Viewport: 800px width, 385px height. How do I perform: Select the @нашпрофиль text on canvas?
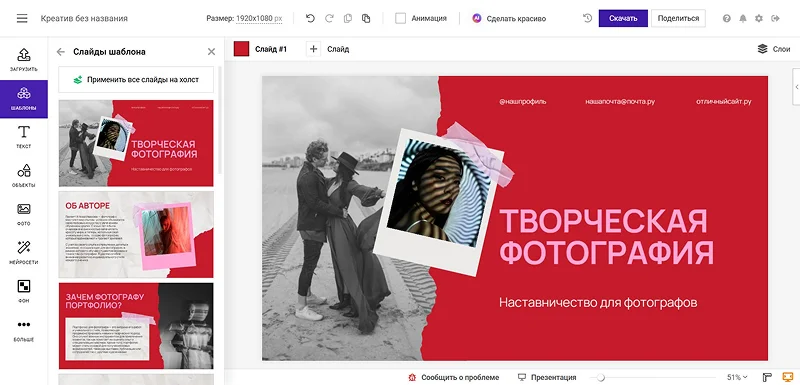522,101
